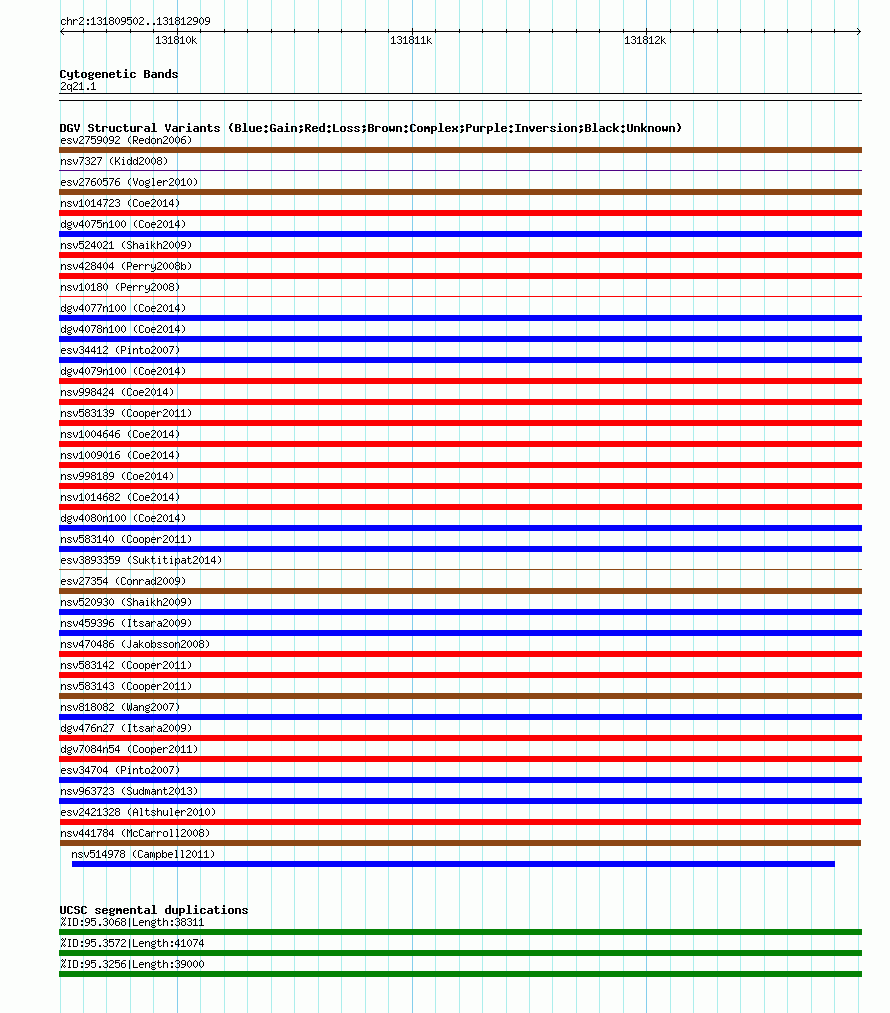Select nsv428404 (Perry2008b) label

point(126,266)
